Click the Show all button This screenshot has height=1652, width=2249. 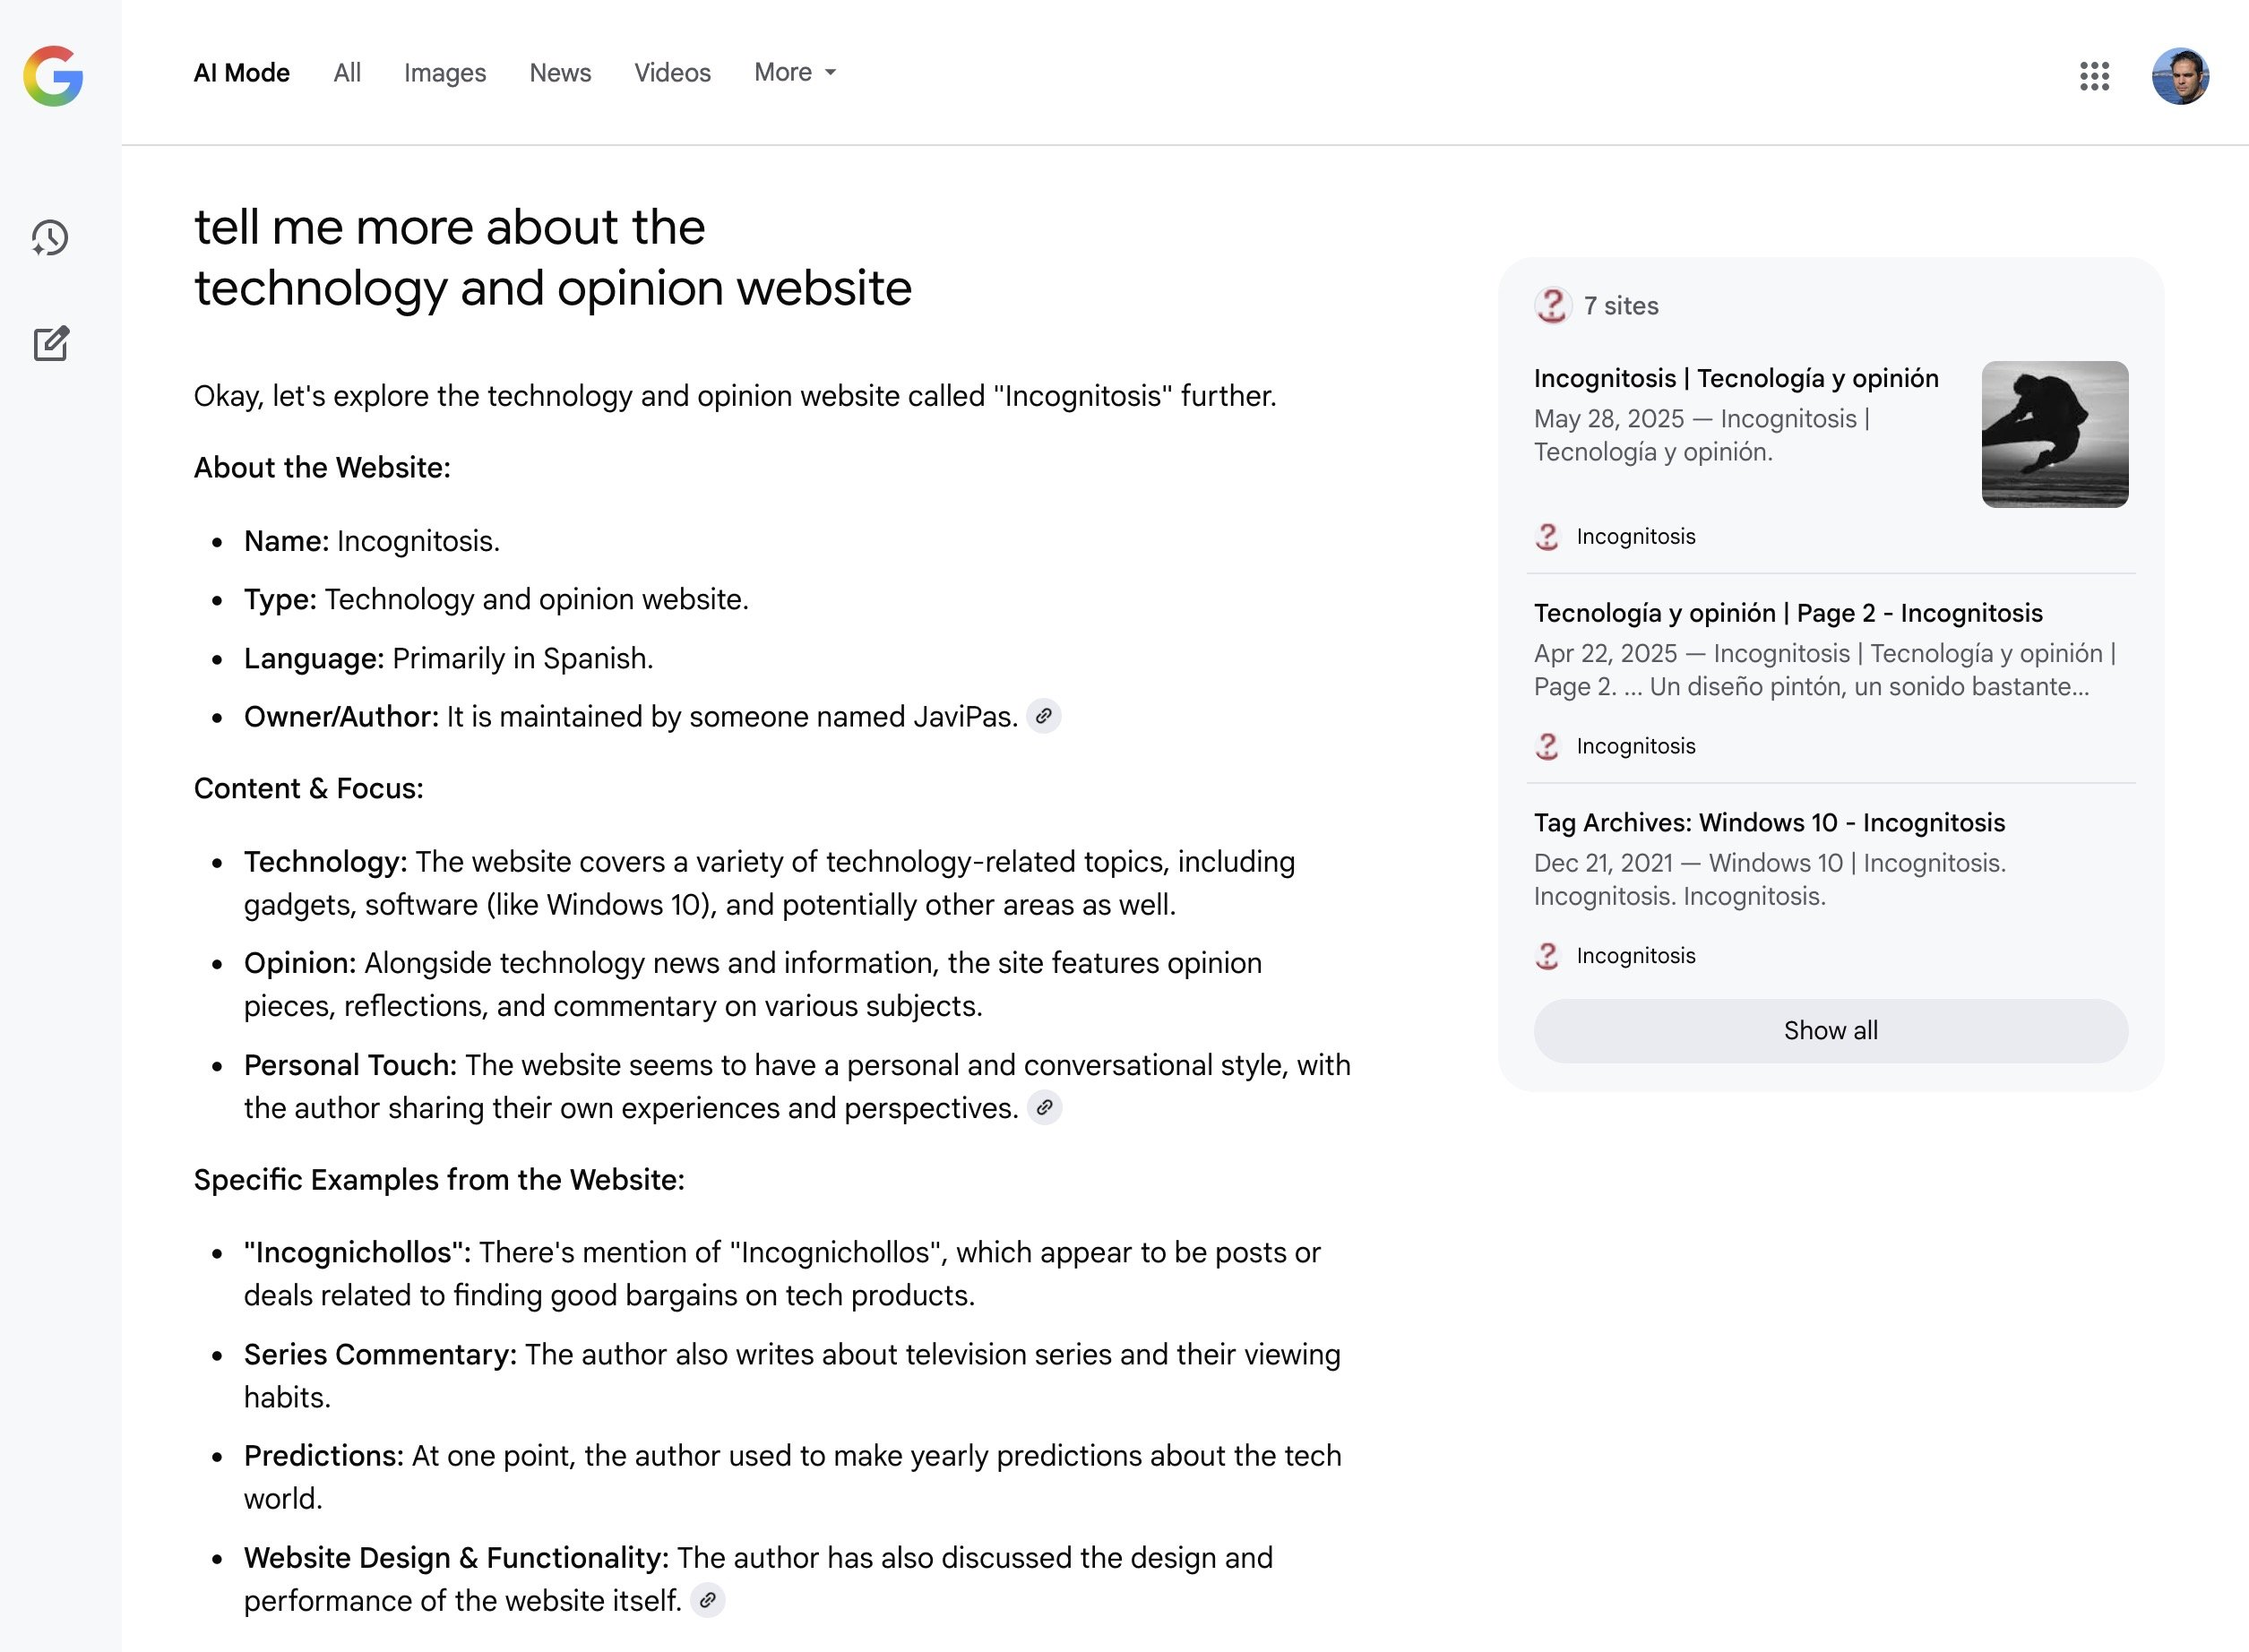coord(1830,1030)
